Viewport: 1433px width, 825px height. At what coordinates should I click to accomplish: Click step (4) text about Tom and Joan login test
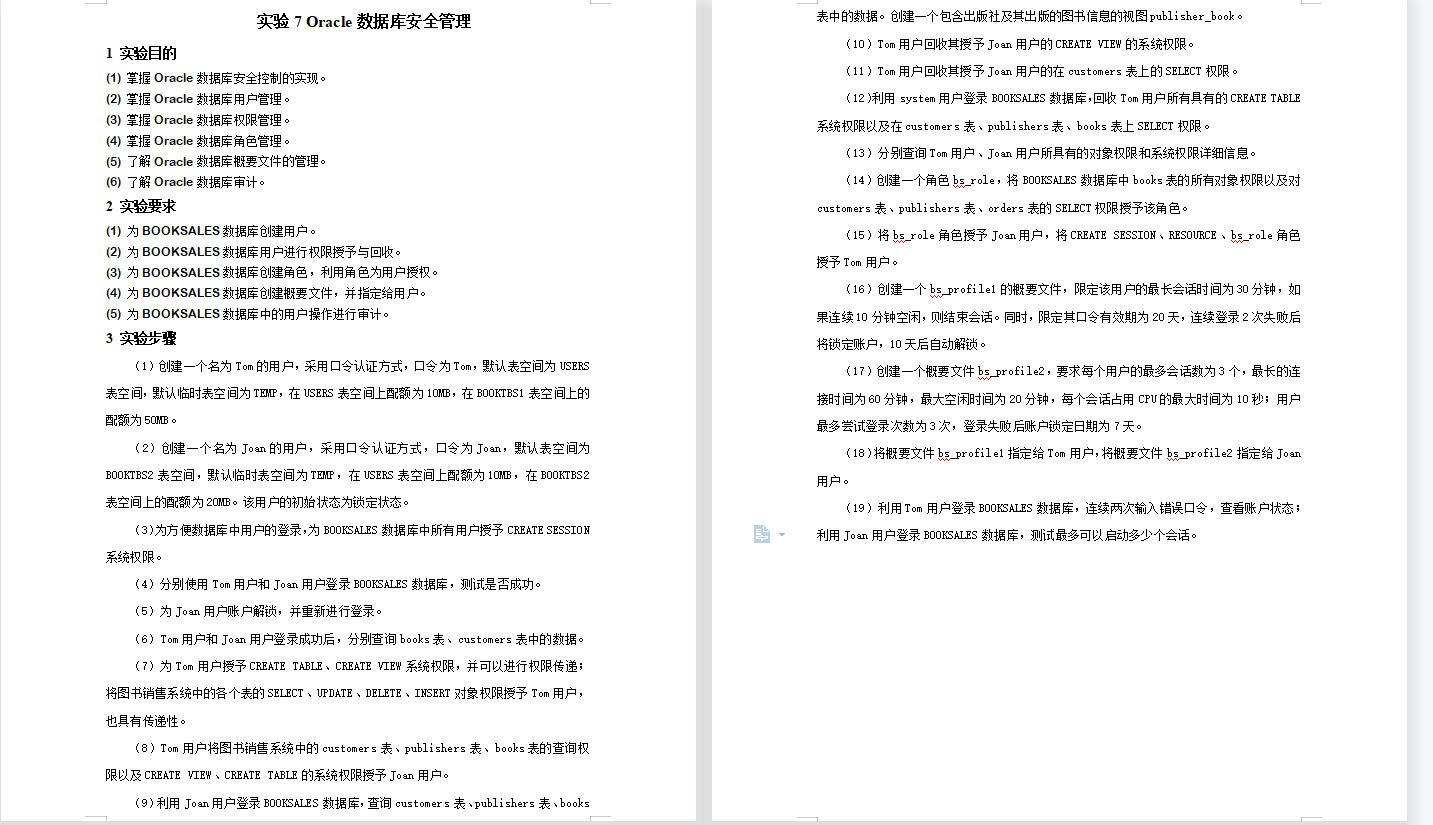pyautogui.click(x=338, y=584)
